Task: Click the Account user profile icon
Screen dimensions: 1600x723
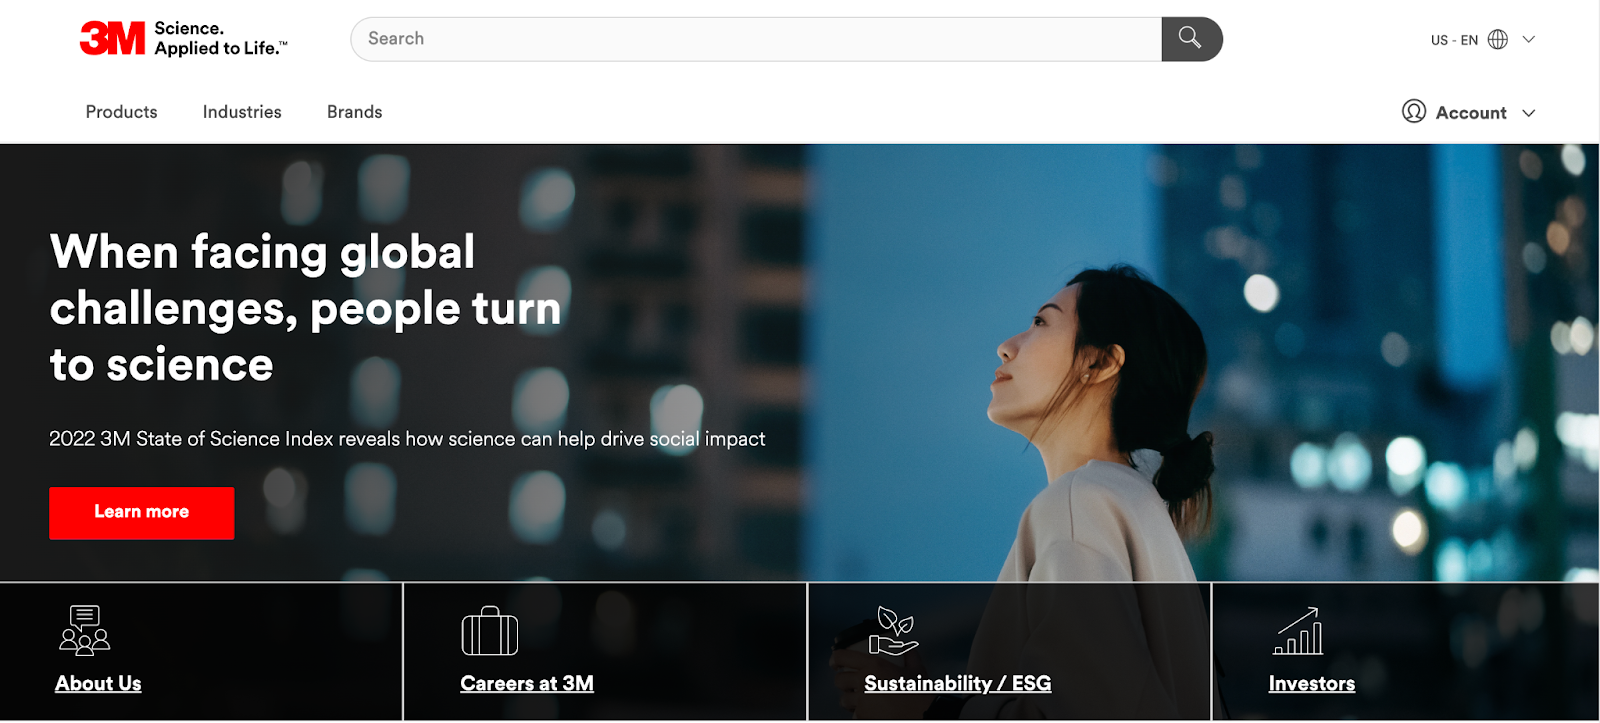Action: (1414, 111)
